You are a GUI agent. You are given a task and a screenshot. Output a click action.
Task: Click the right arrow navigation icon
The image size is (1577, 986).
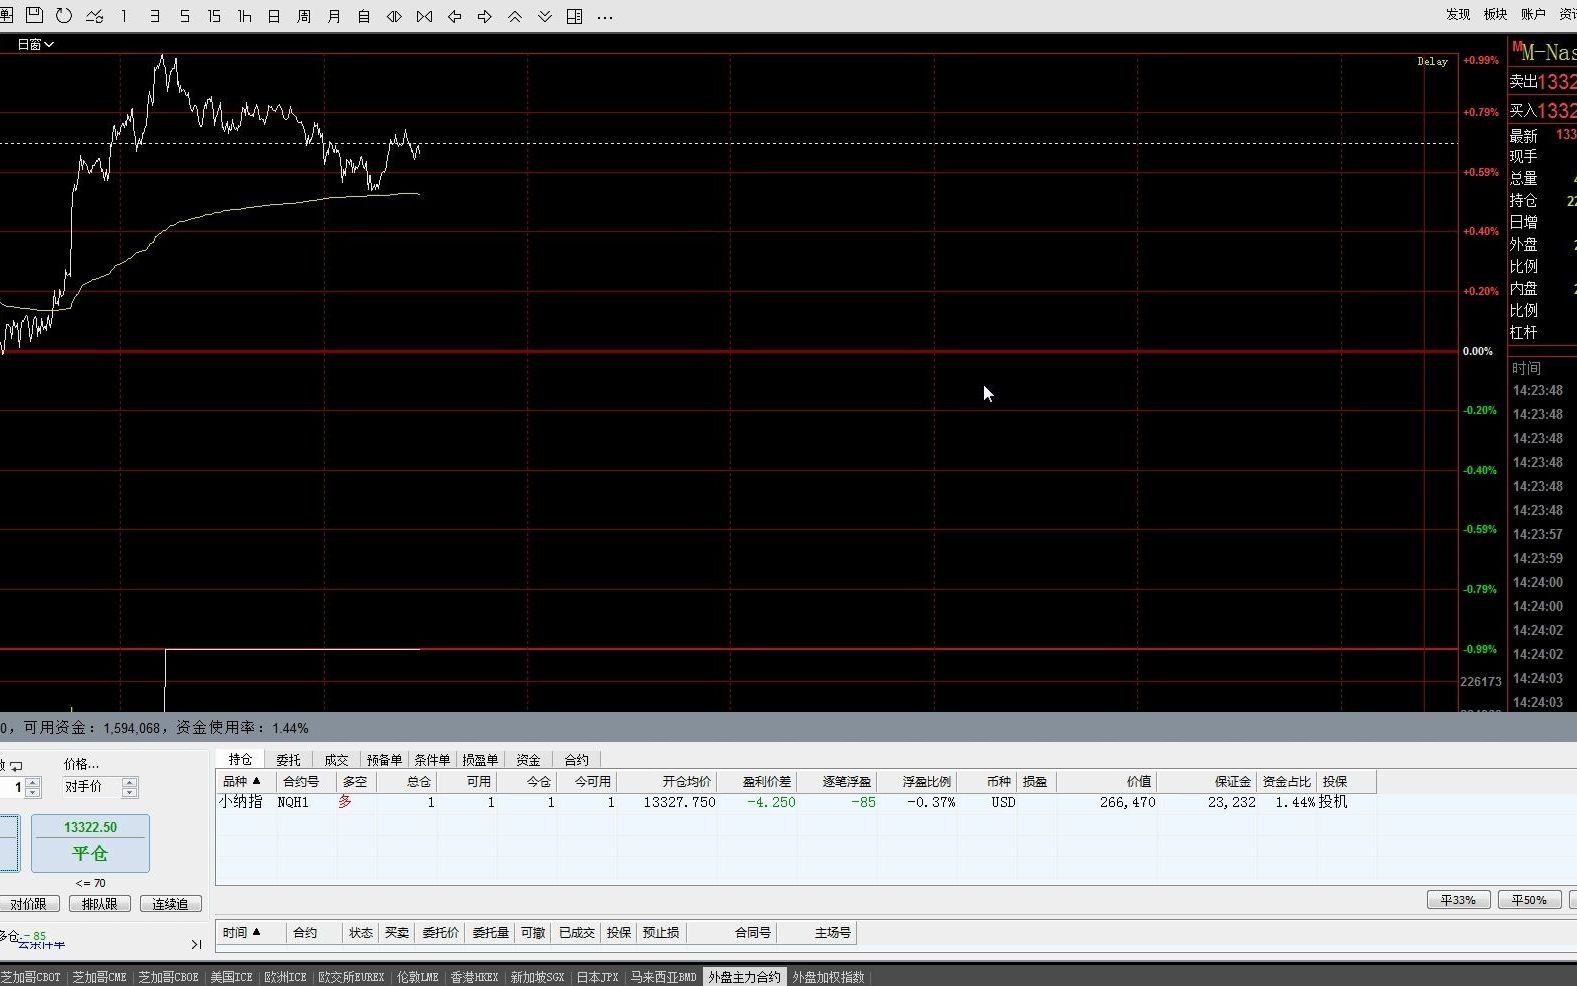(484, 16)
